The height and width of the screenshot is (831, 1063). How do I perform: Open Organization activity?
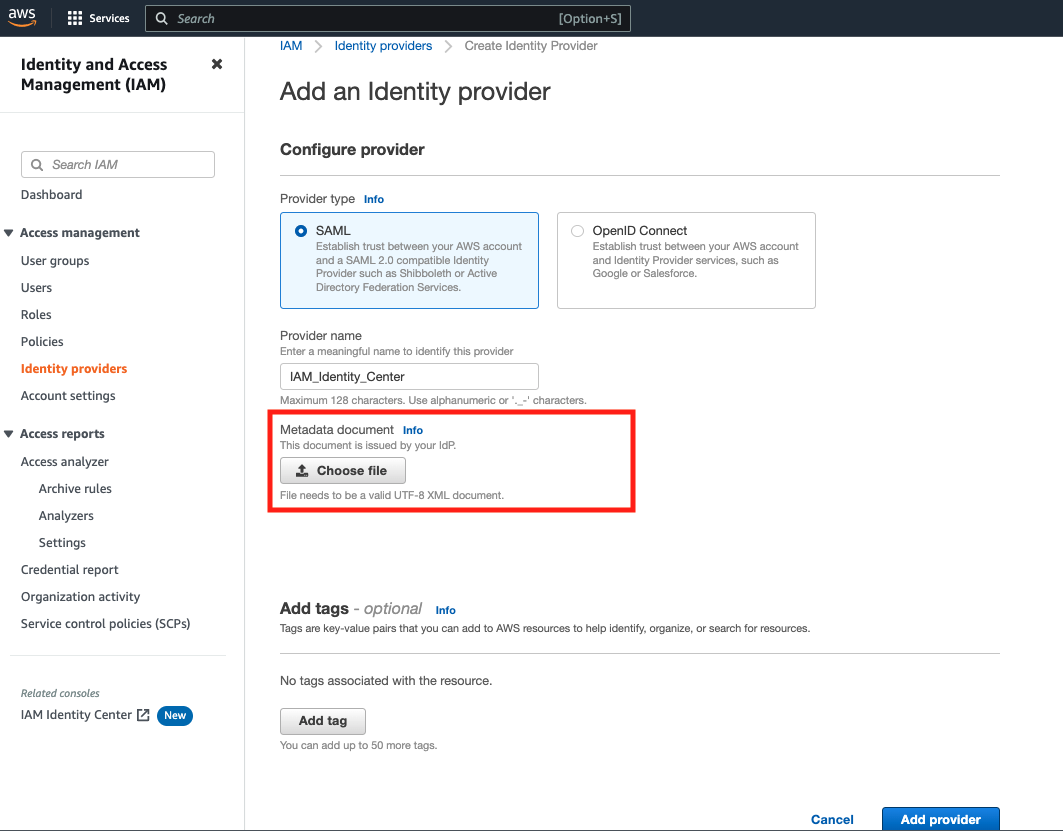(x=80, y=596)
